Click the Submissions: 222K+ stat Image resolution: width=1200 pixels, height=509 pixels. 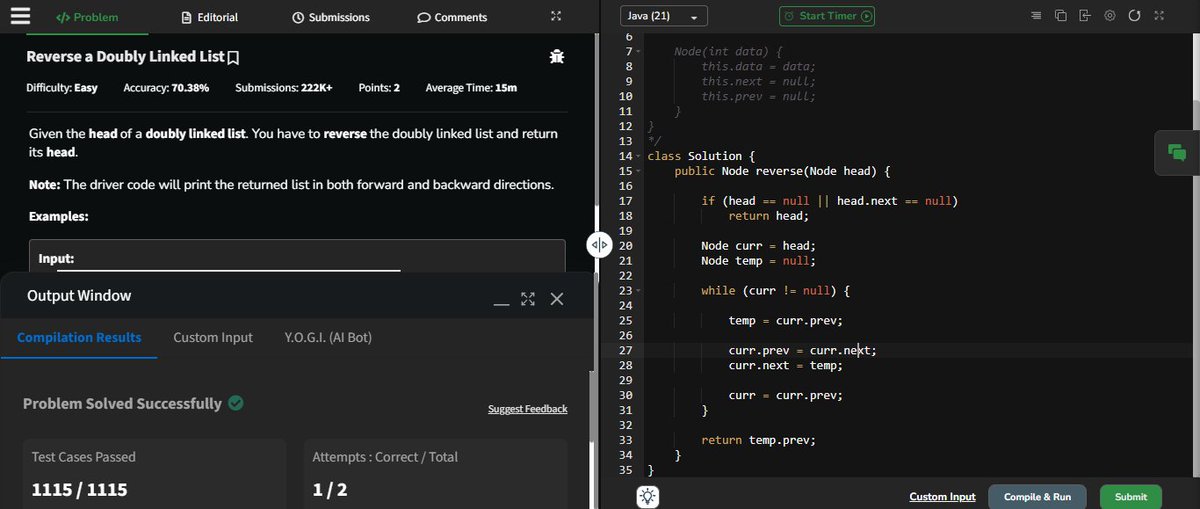tap(284, 88)
